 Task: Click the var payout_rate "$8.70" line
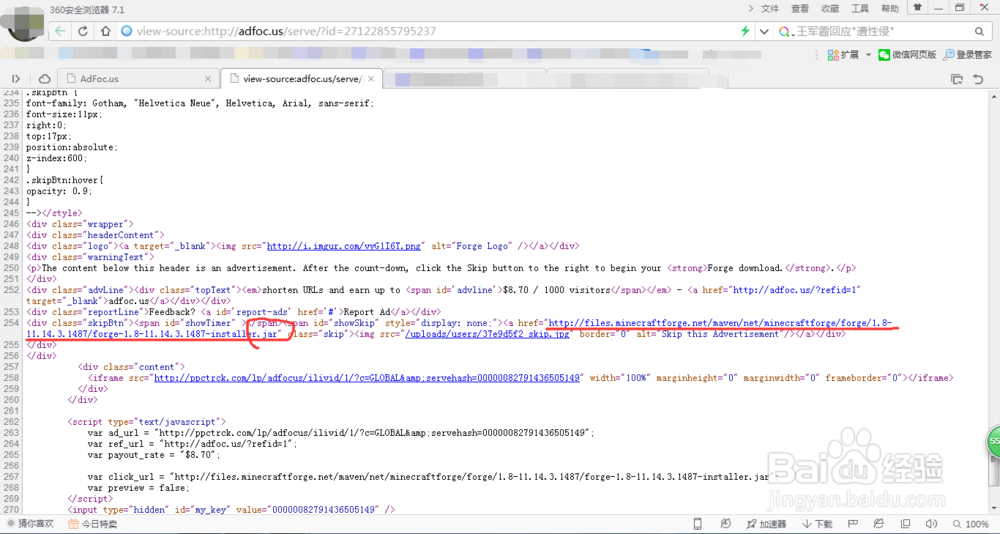(154, 455)
